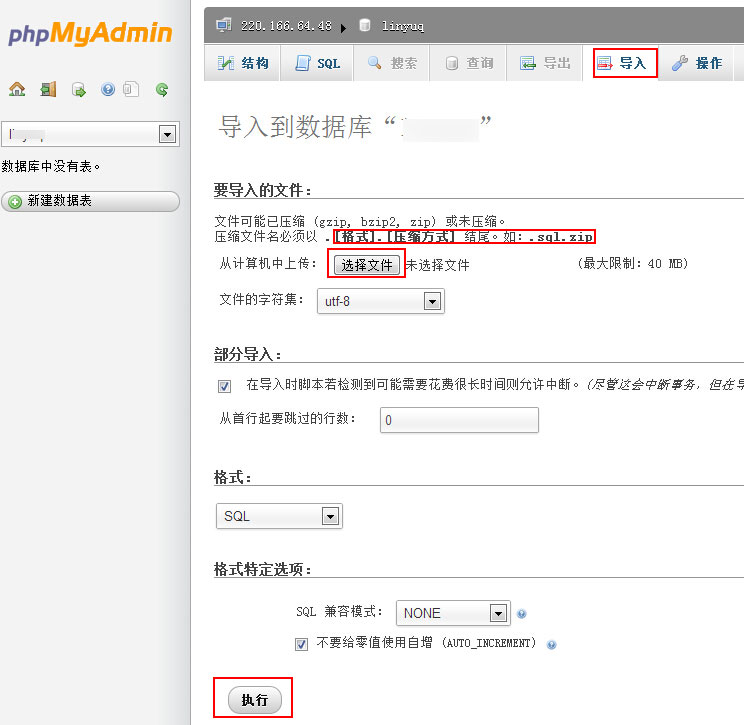Toggle the allow interrupt during import checkbox
This screenshot has width=744, height=725.
[x=224, y=386]
